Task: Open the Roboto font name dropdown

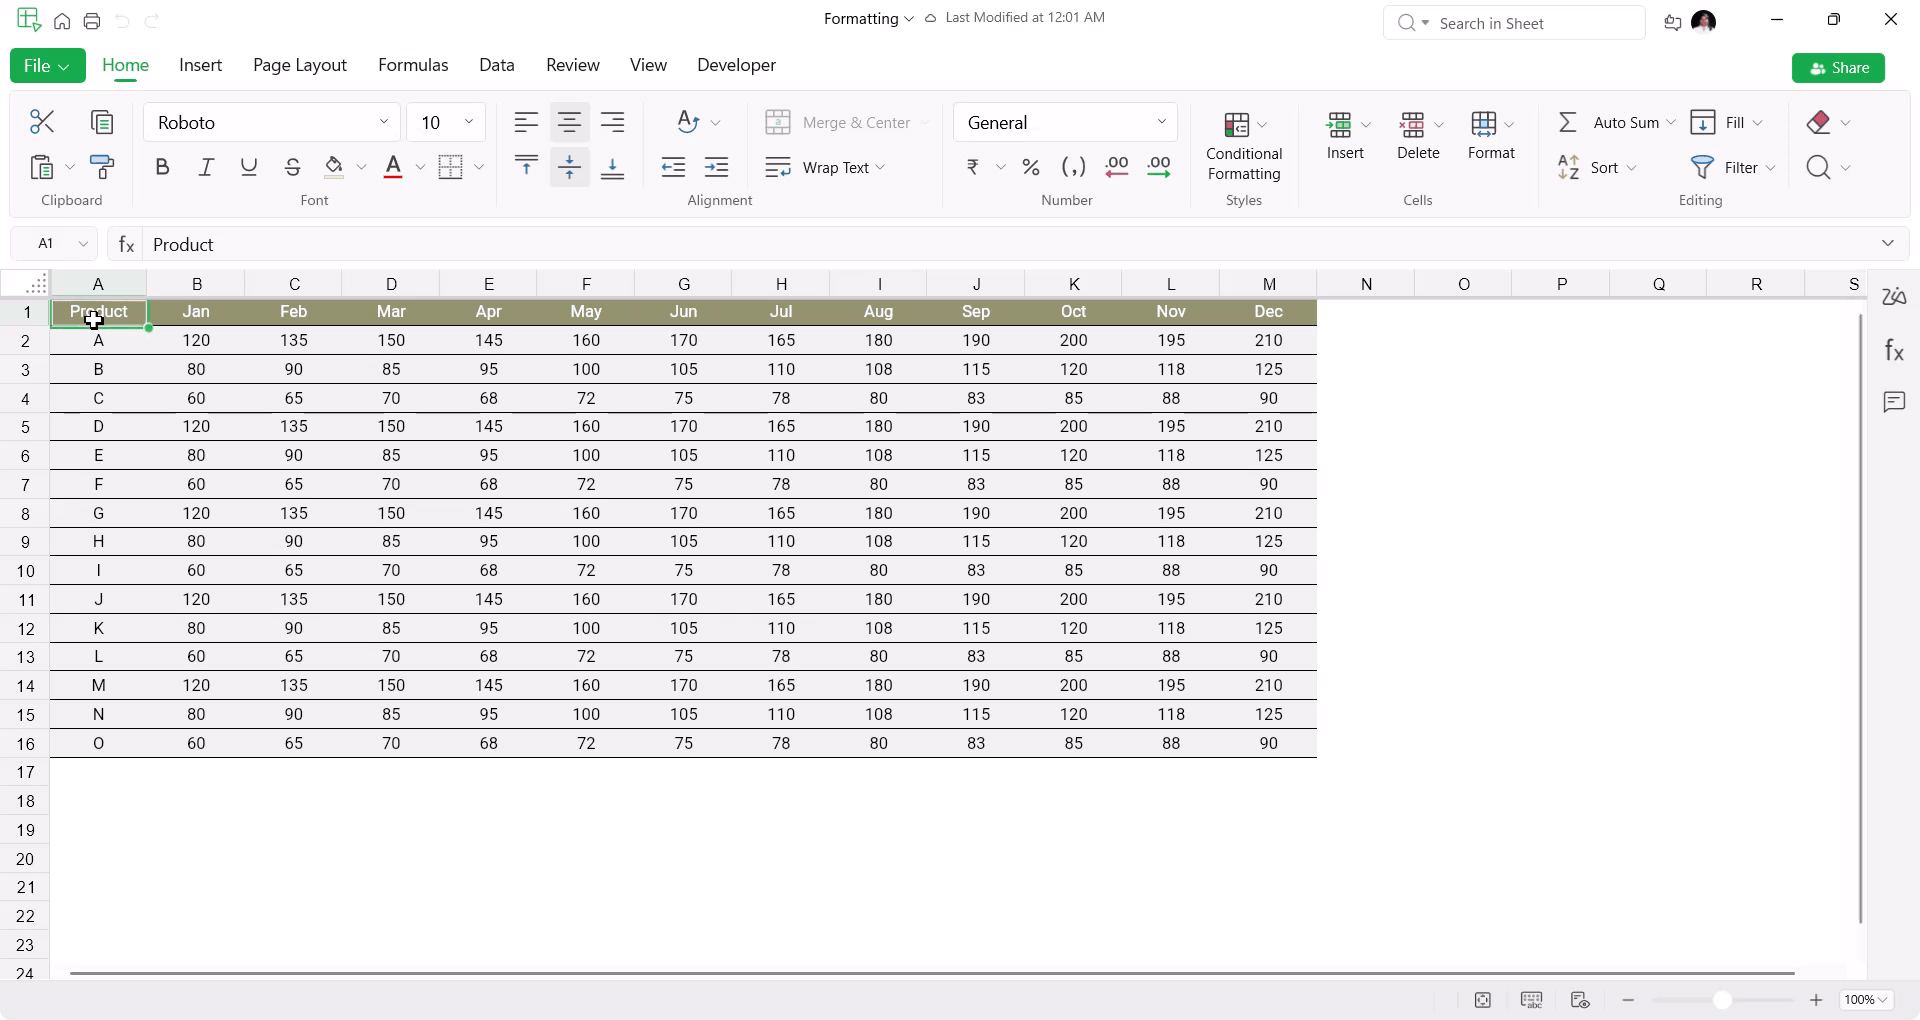Action: pyautogui.click(x=272, y=122)
